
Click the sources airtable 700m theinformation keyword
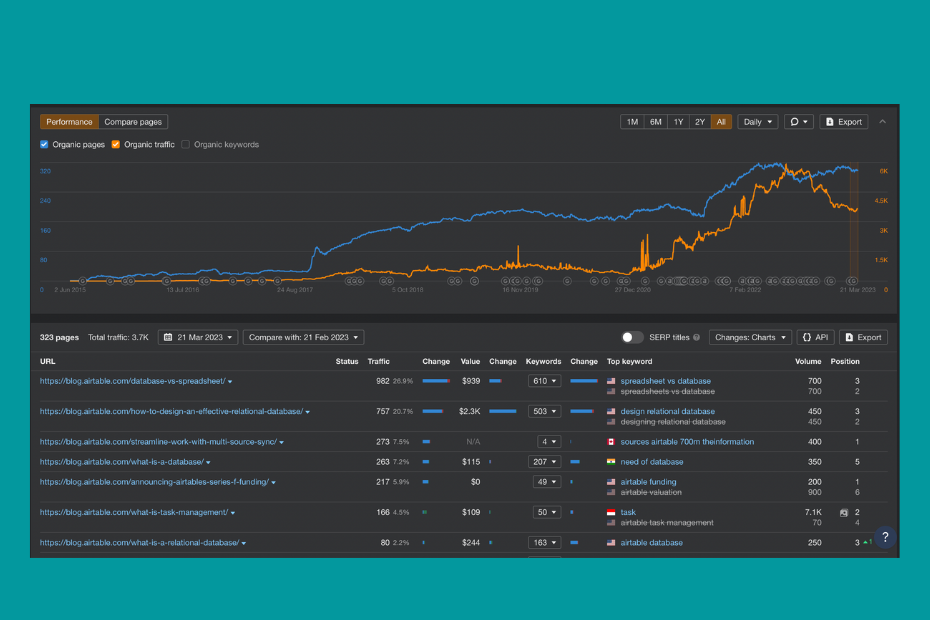tap(687, 441)
